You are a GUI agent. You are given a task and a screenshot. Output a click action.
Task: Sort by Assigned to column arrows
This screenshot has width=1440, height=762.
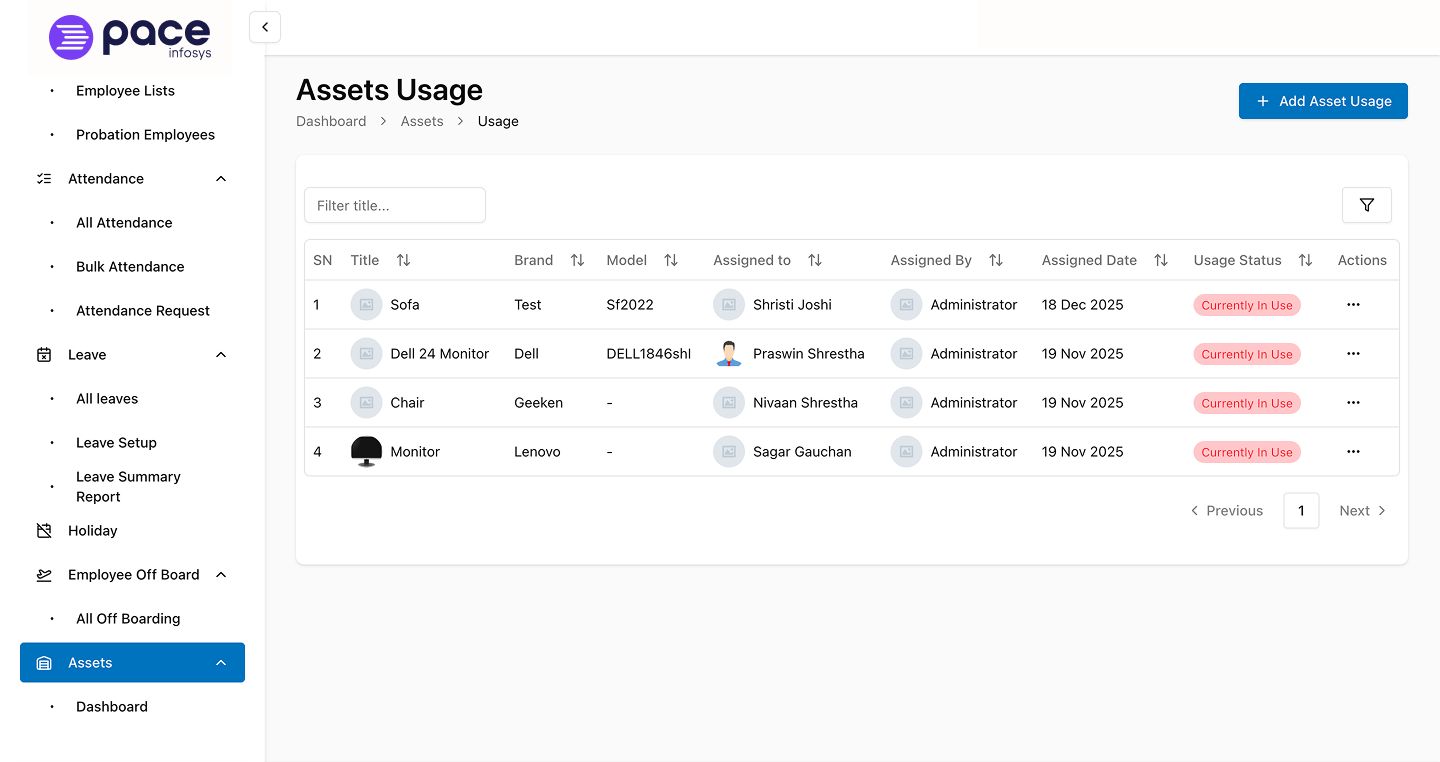click(815, 260)
